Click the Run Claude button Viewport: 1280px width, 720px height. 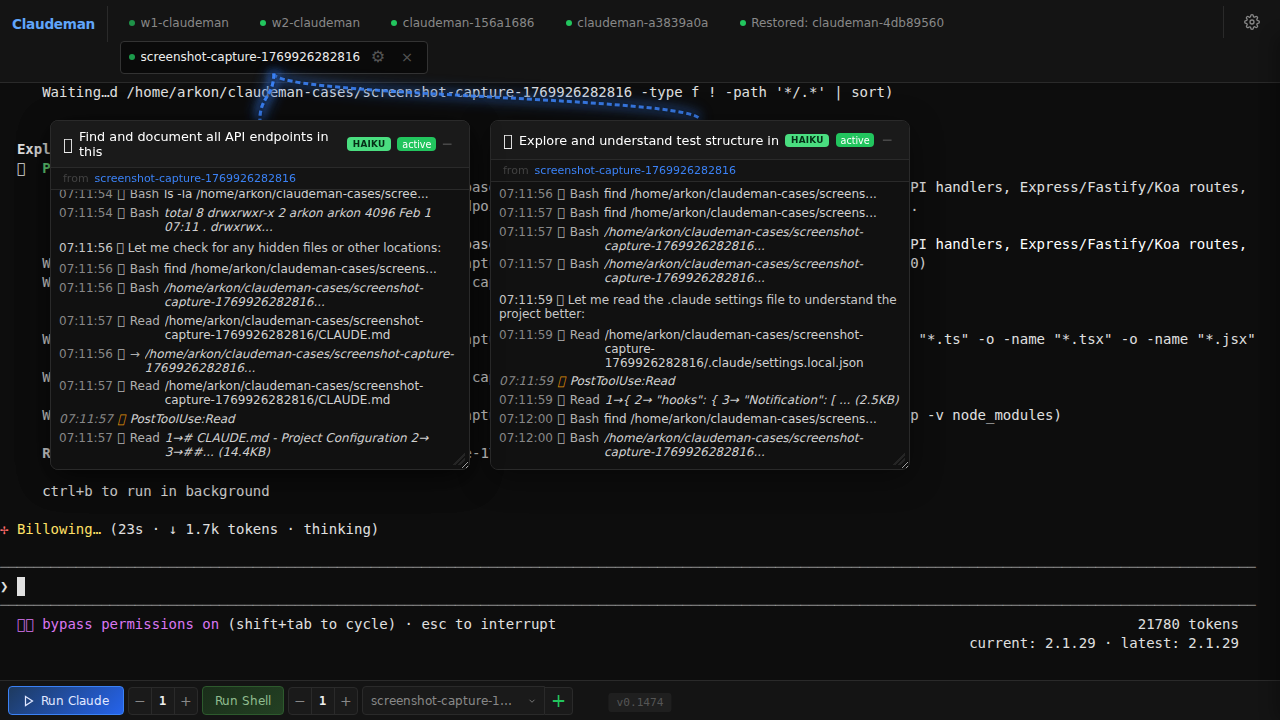coord(66,701)
